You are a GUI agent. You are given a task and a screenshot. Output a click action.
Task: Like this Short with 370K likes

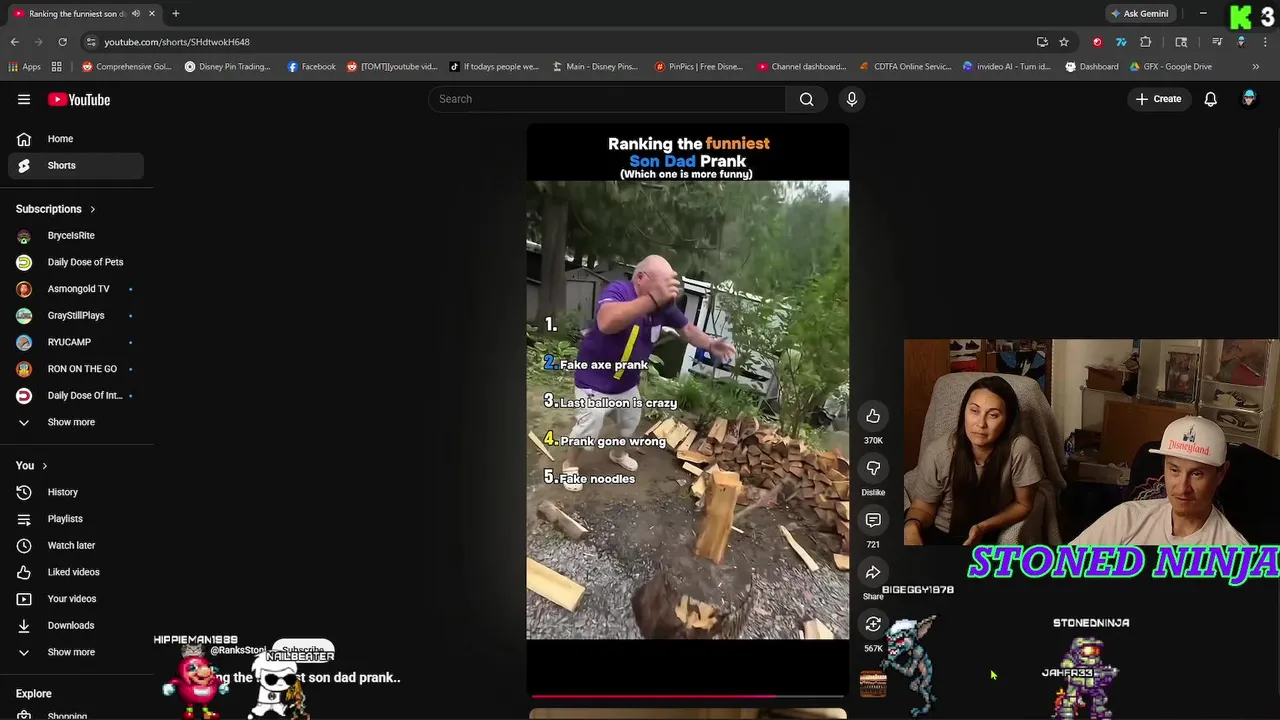point(873,416)
